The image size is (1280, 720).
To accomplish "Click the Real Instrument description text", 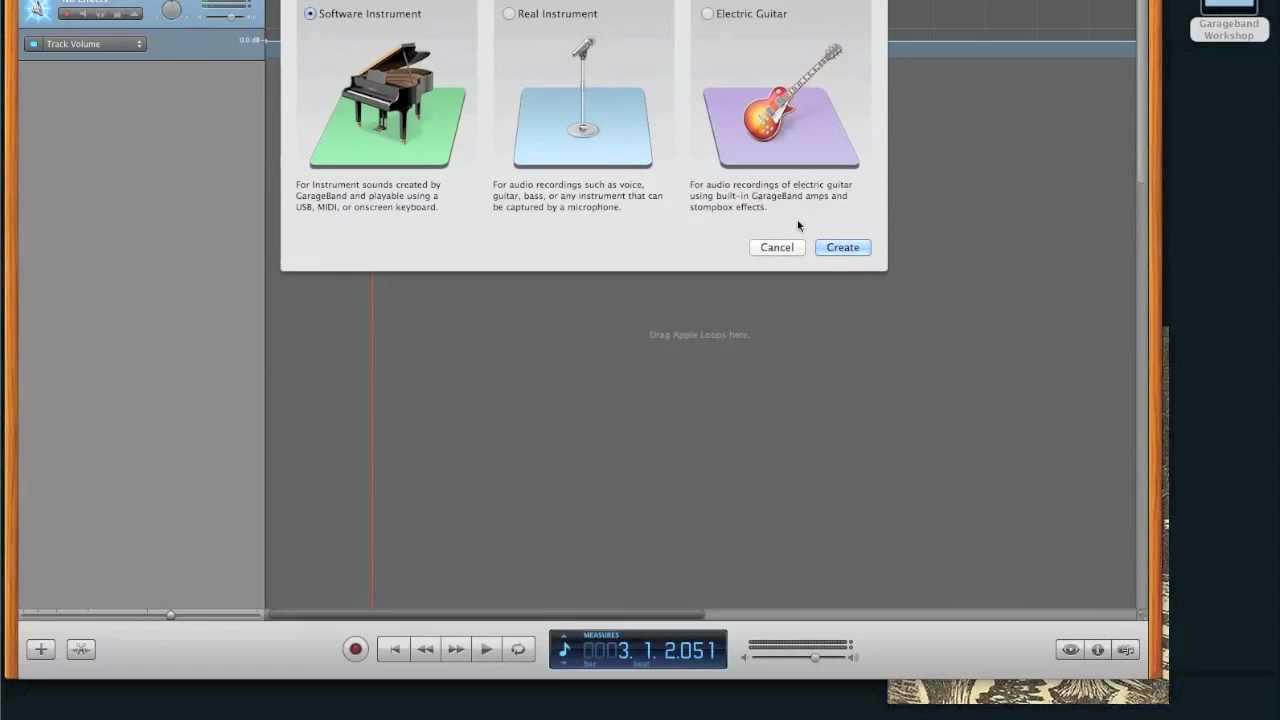I will tap(577, 196).
